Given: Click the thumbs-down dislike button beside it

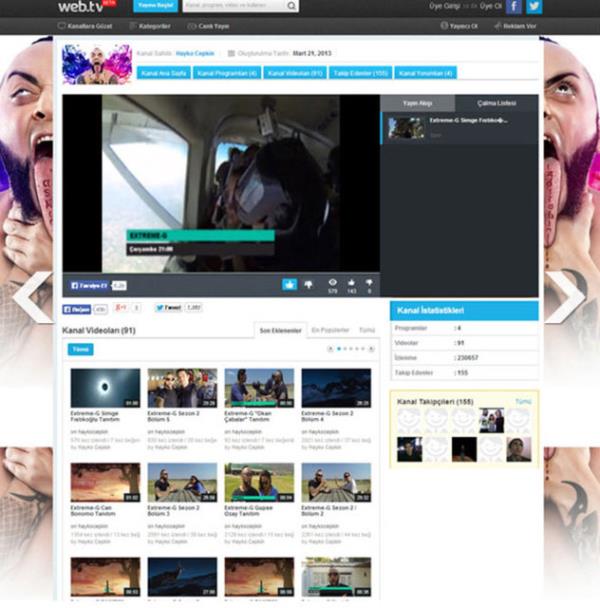Looking at the screenshot, I should [x=309, y=285].
